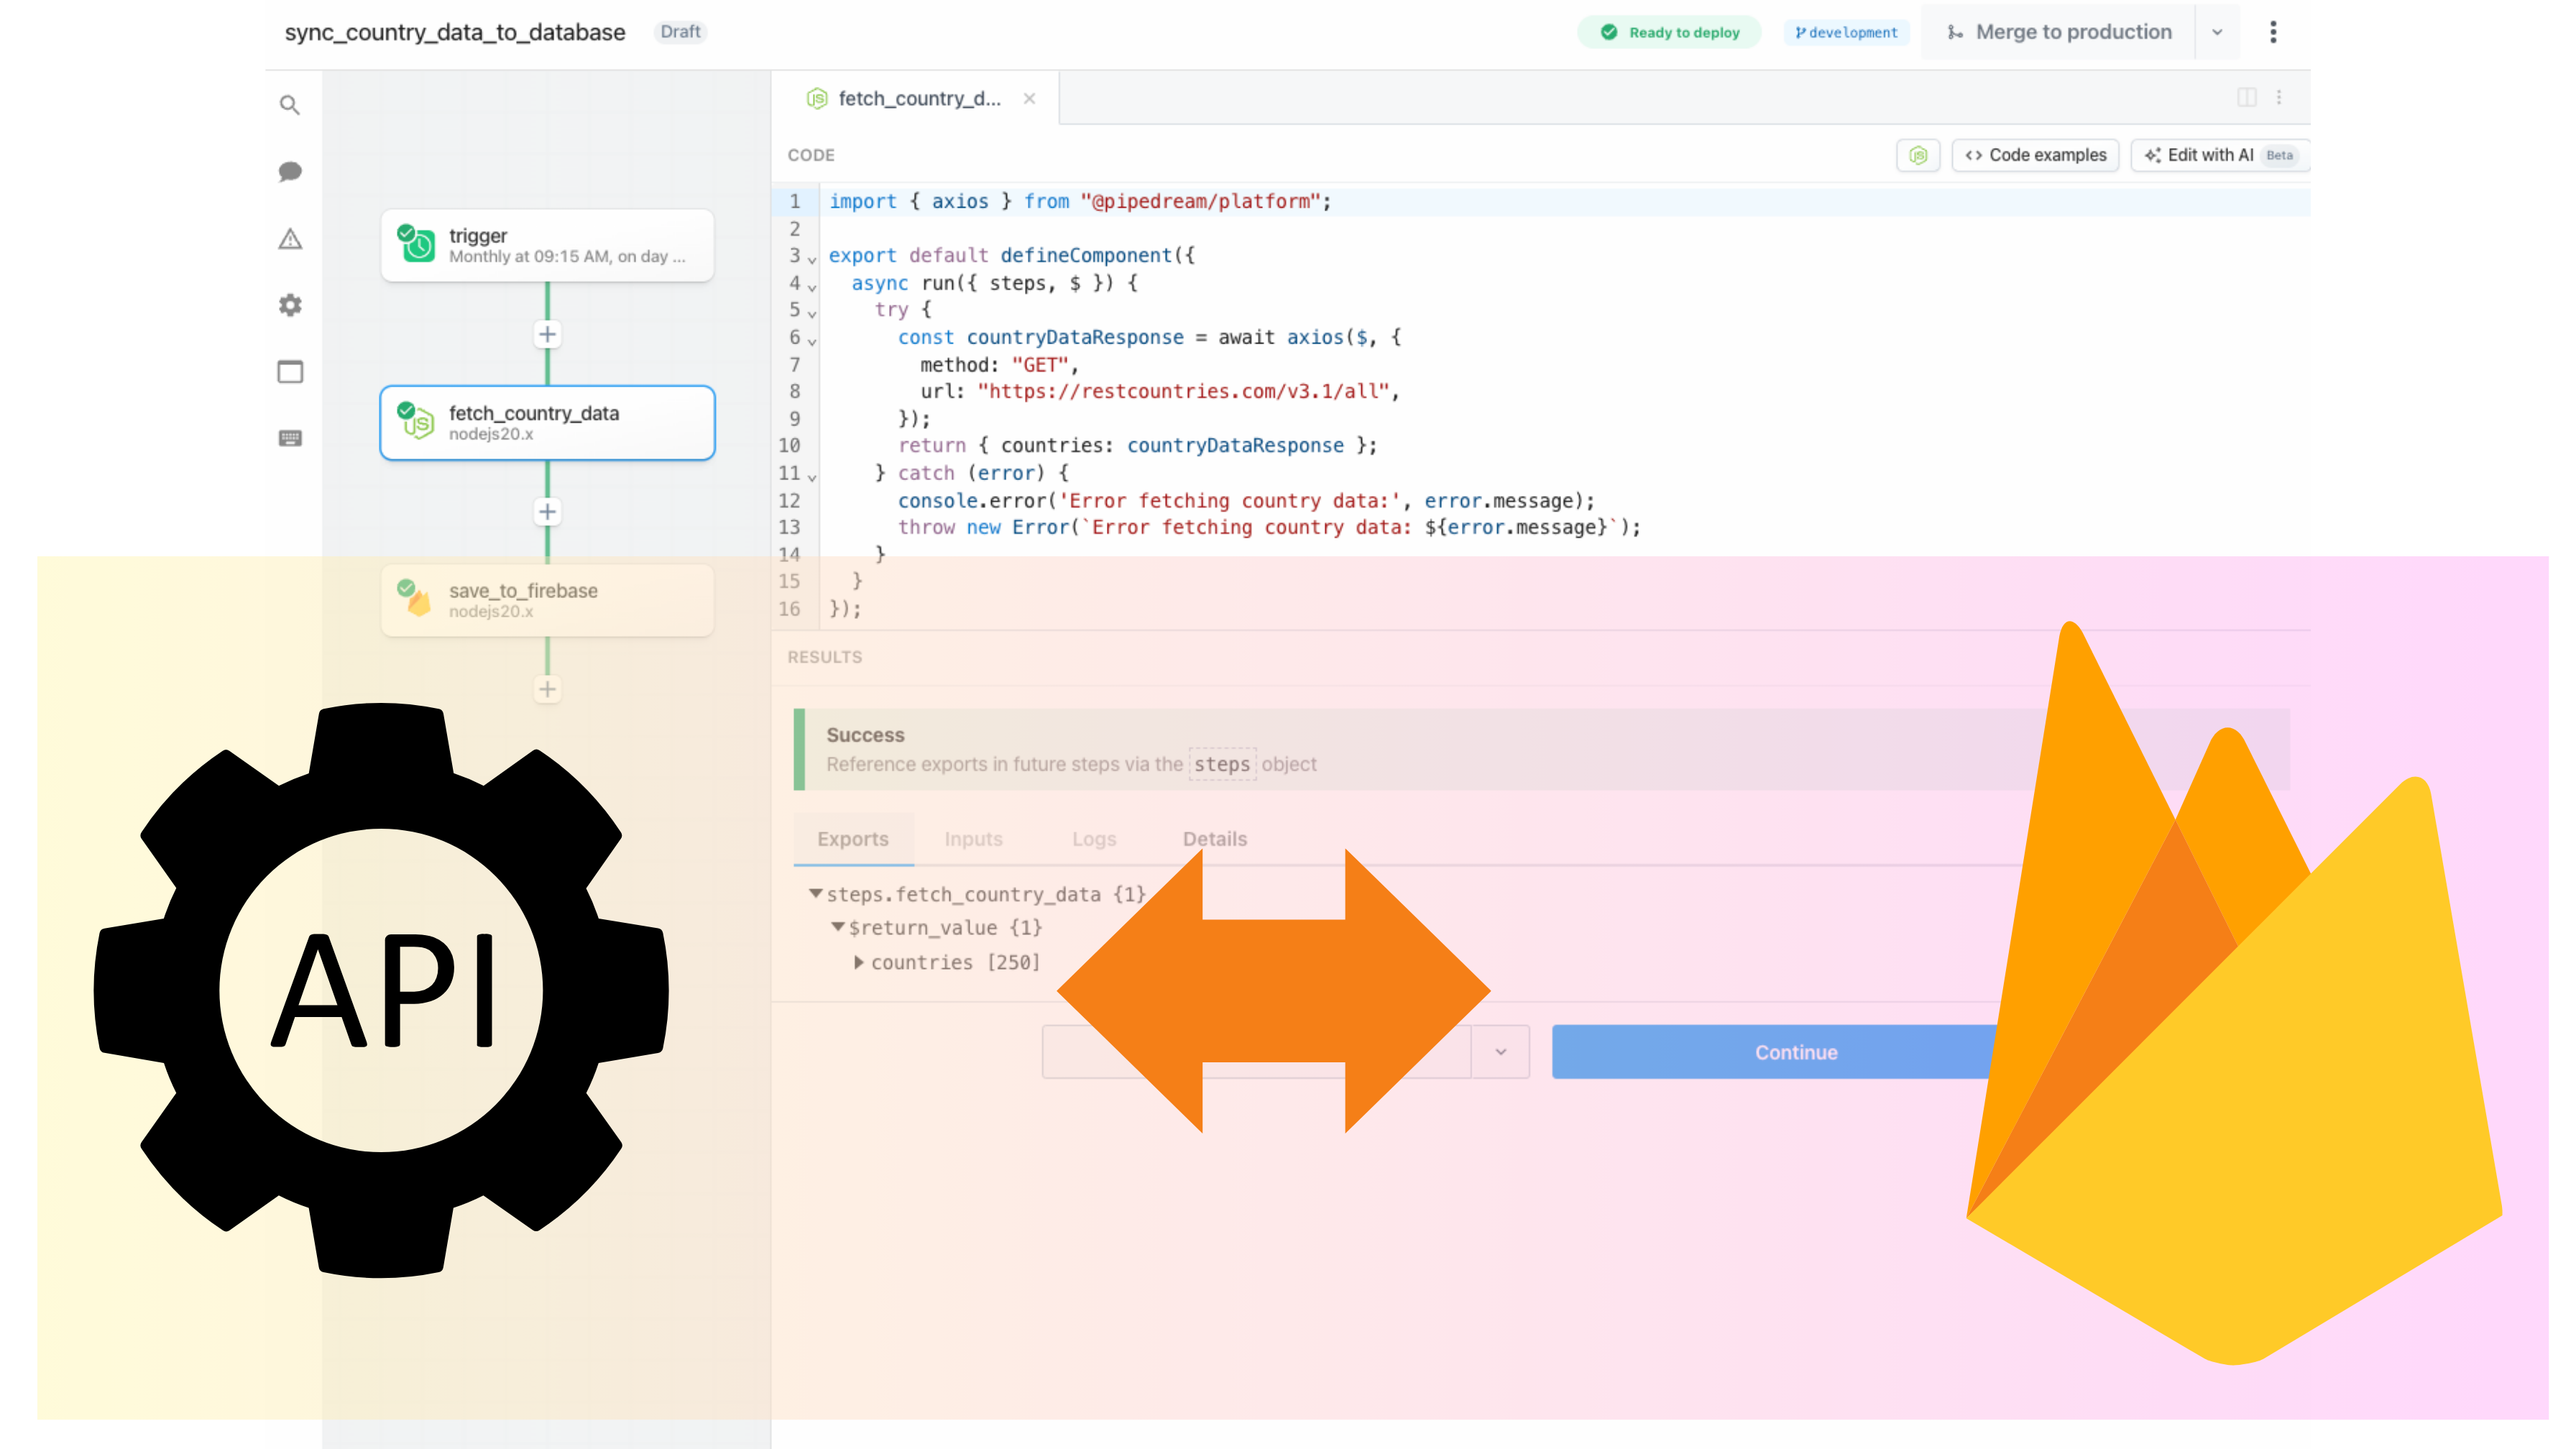Screen dimensions: 2576x1449
Task: Toggle the split editor layout icon
Action: point(2246,97)
